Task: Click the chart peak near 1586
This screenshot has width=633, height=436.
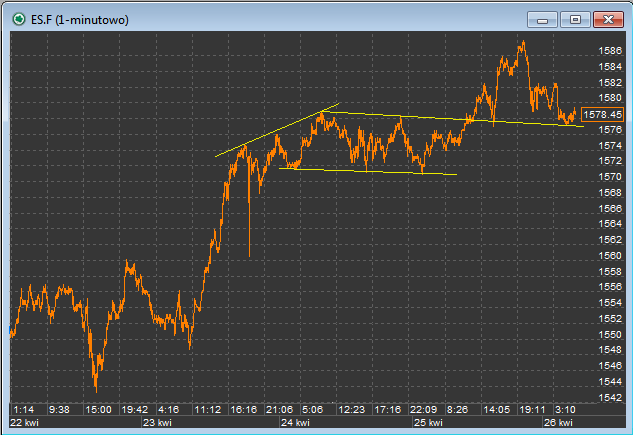Action: point(523,42)
